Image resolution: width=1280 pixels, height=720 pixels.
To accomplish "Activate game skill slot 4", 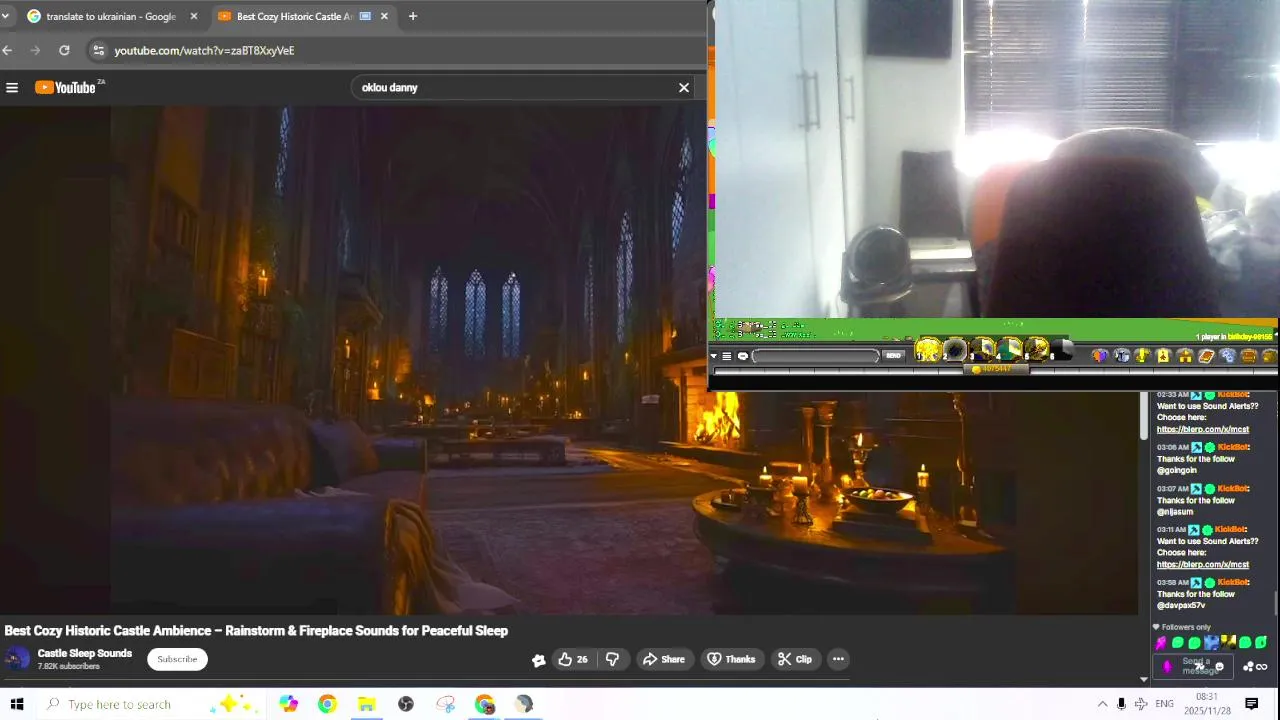I will (x=1010, y=350).
